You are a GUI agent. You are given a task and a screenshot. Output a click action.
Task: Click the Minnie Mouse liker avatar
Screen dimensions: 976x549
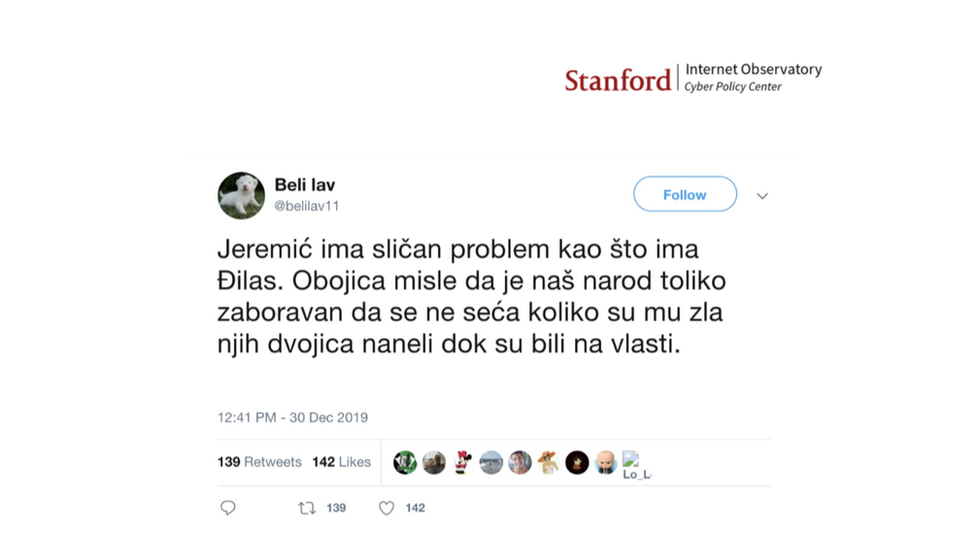(462, 462)
